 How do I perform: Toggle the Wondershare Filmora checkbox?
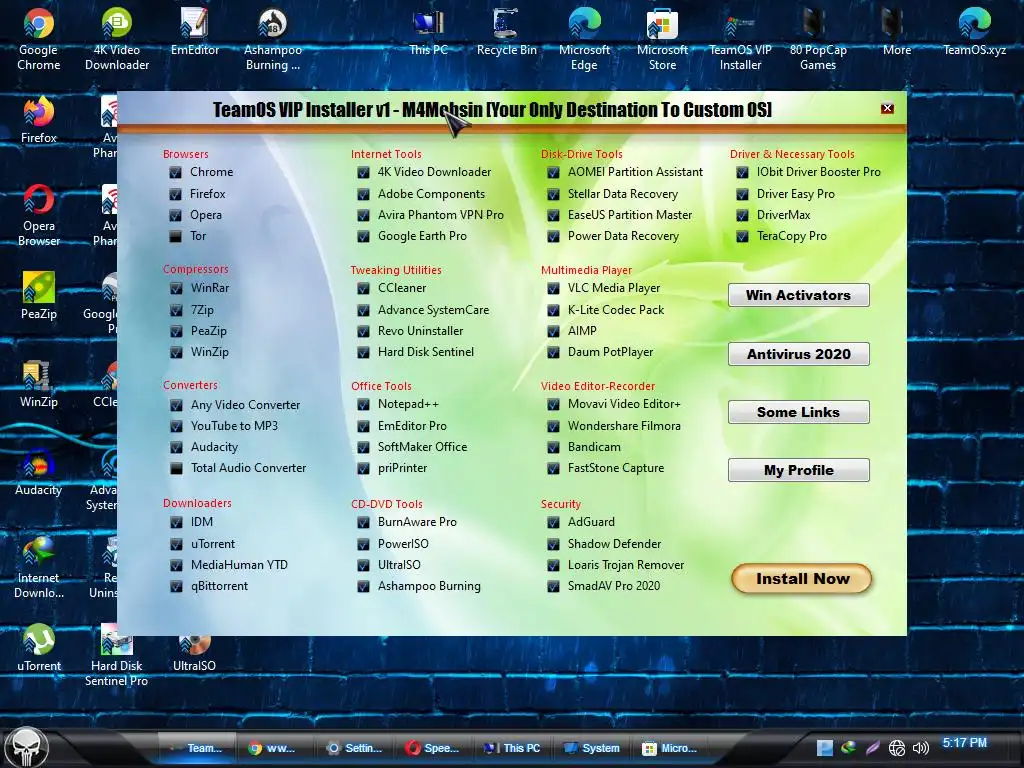(x=553, y=426)
